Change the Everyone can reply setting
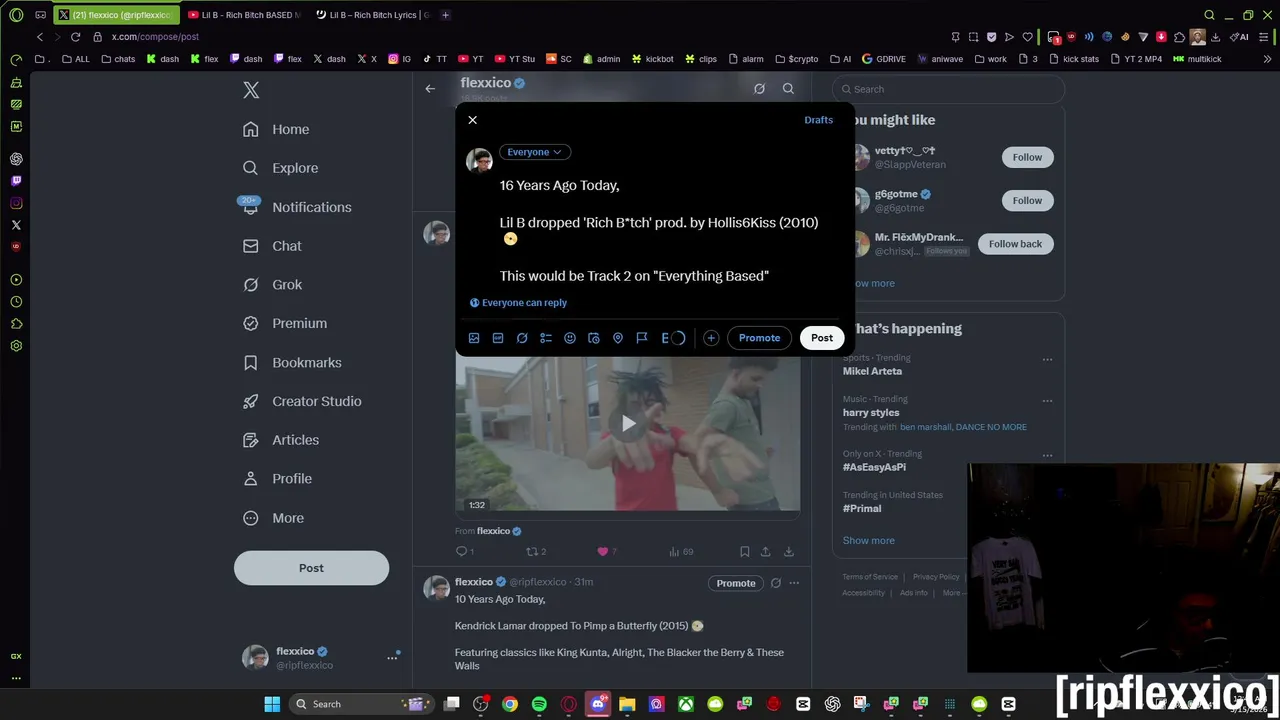1280x720 pixels. click(518, 303)
